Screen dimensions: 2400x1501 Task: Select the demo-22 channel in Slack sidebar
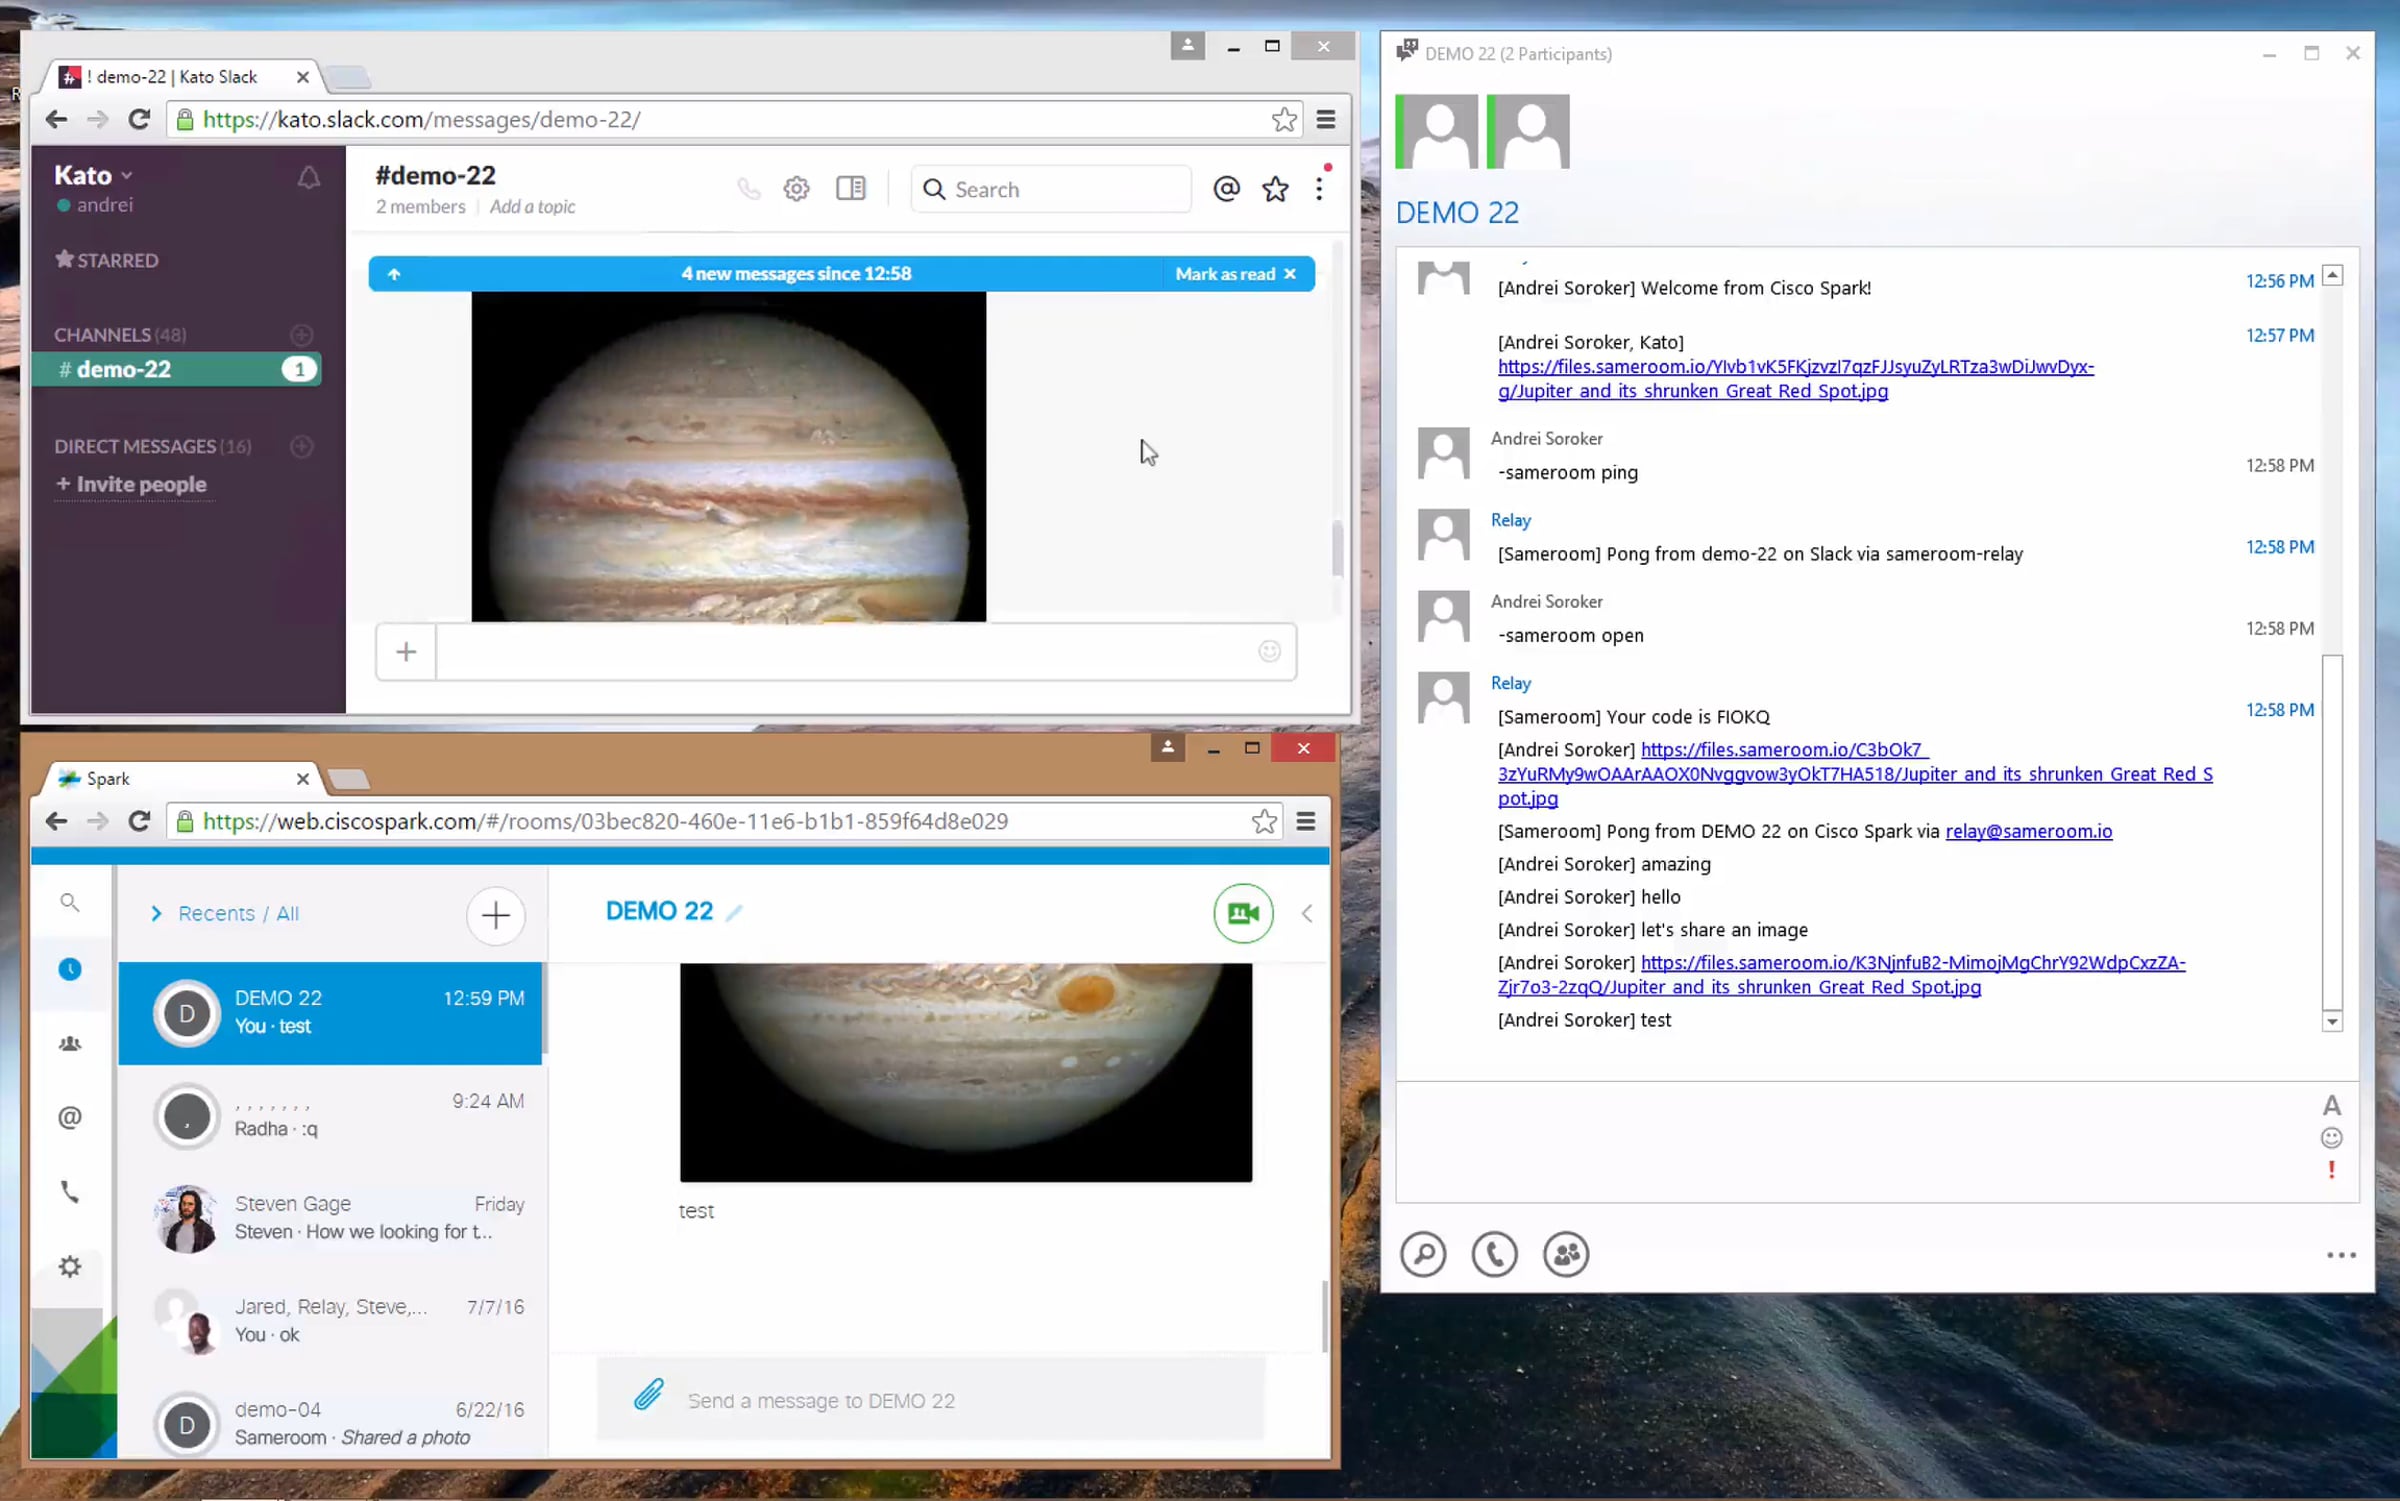click(x=176, y=369)
